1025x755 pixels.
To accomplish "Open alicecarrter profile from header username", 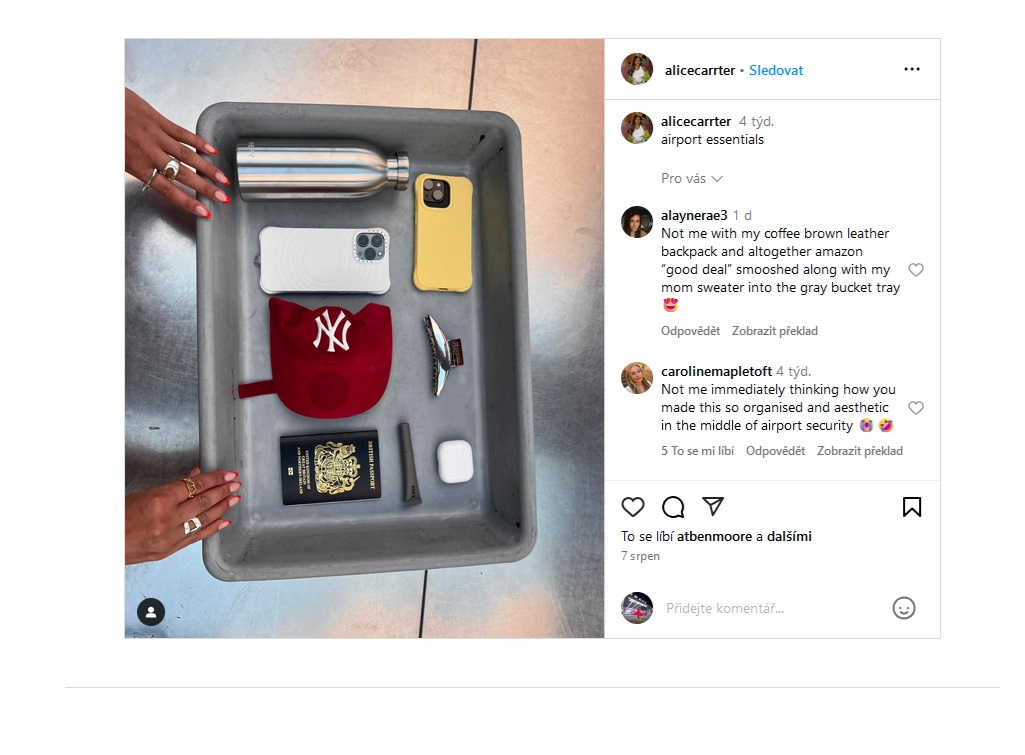I will [699, 71].
